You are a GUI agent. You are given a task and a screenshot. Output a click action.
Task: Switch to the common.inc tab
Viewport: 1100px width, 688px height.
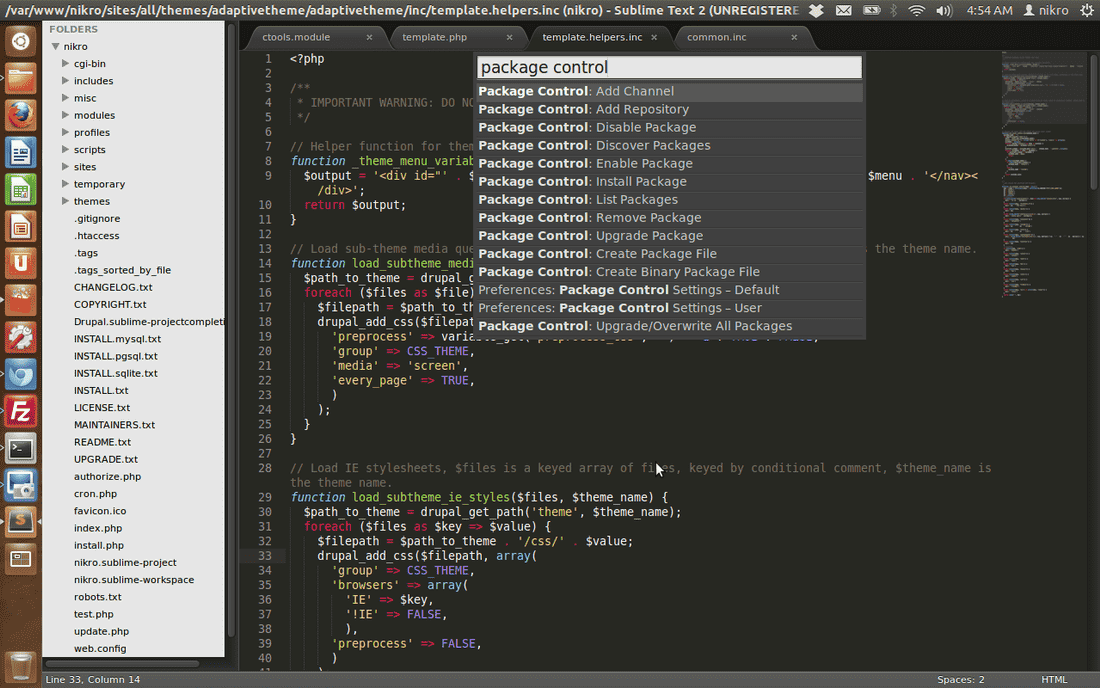(716, 37)
